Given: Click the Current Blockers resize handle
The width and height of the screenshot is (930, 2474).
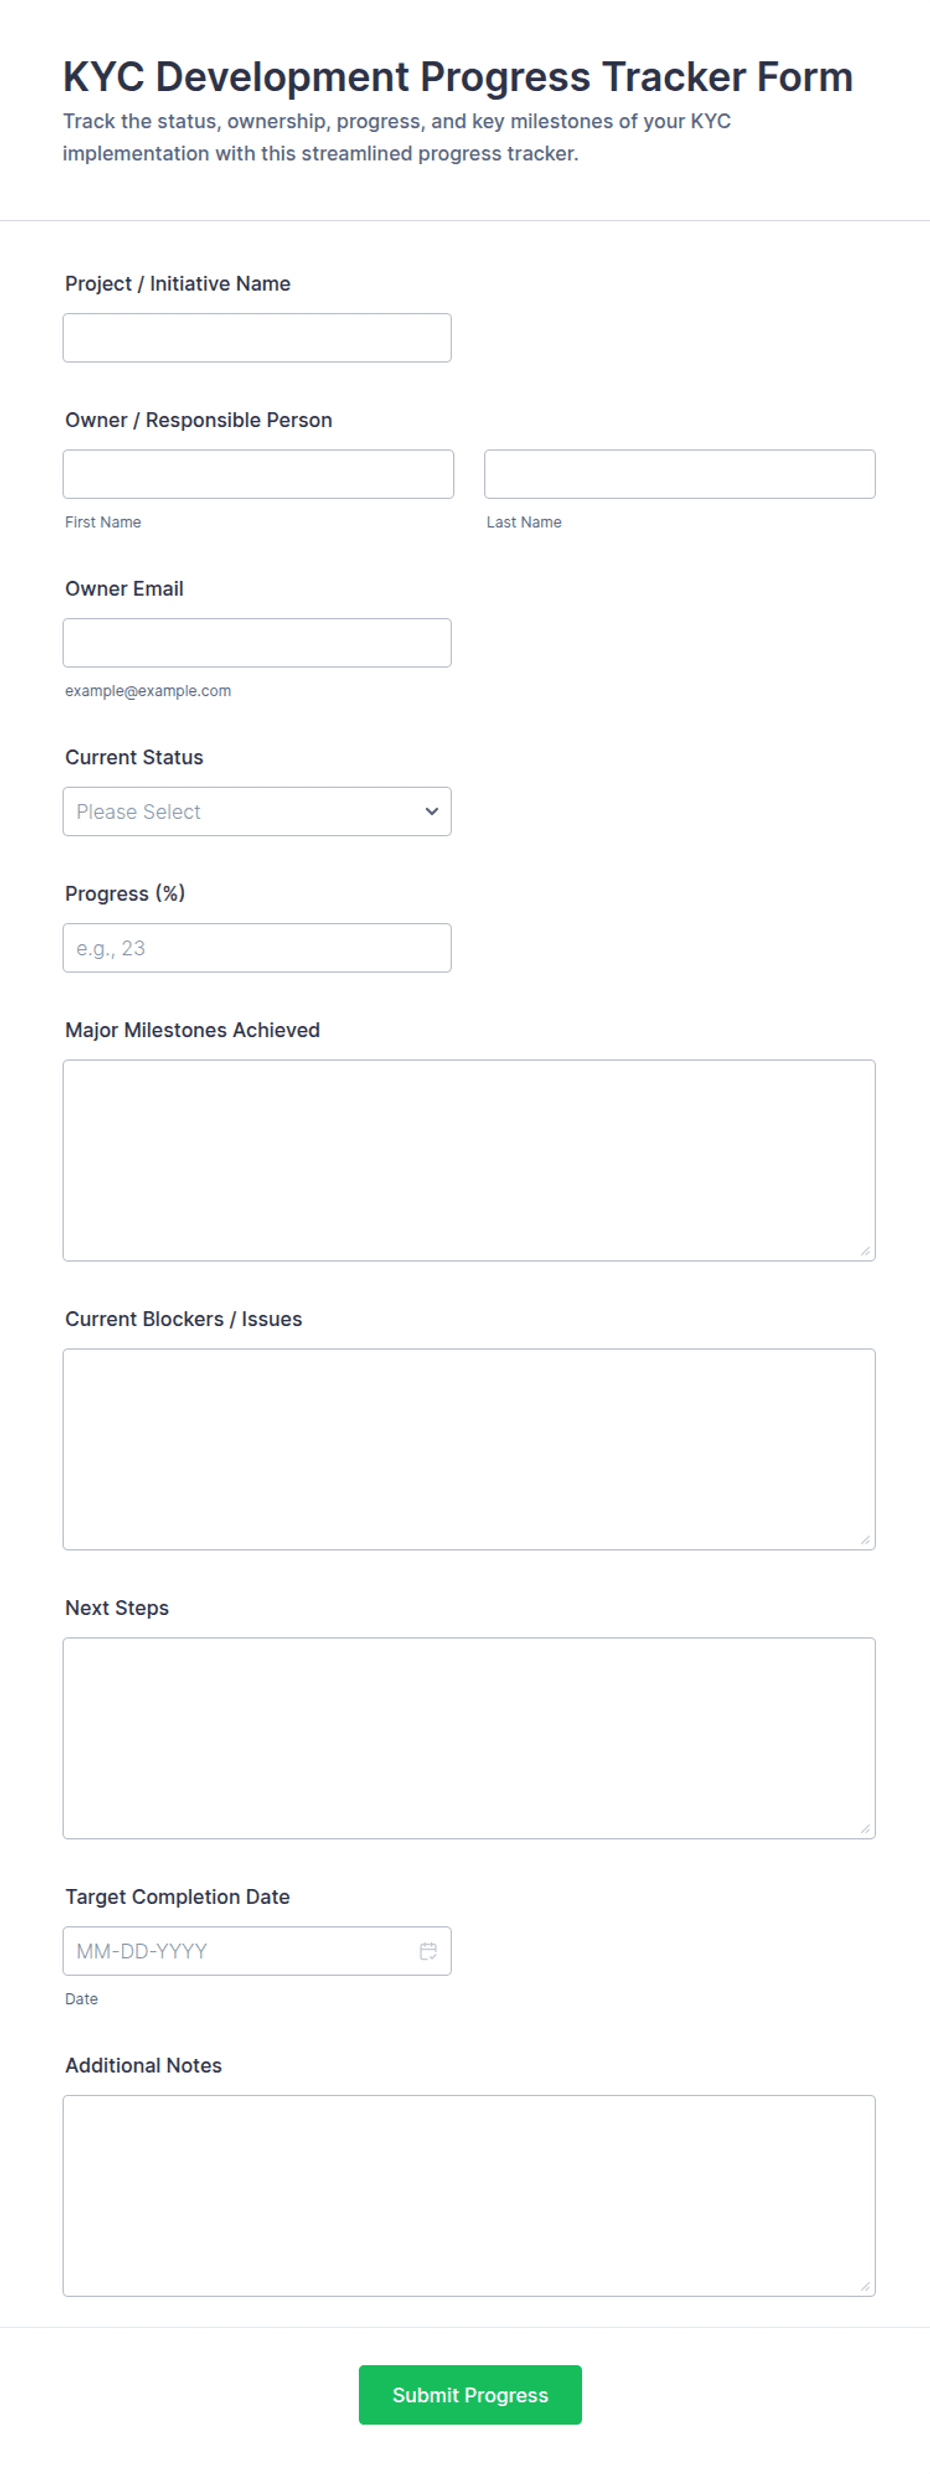Looking at the screenshot, I should [865, 1540].
